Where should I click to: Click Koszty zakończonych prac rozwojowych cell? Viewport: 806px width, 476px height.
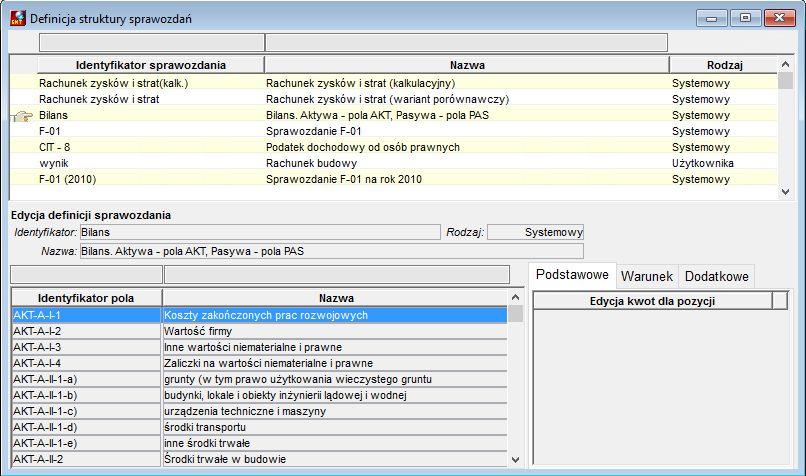(335, 315)
